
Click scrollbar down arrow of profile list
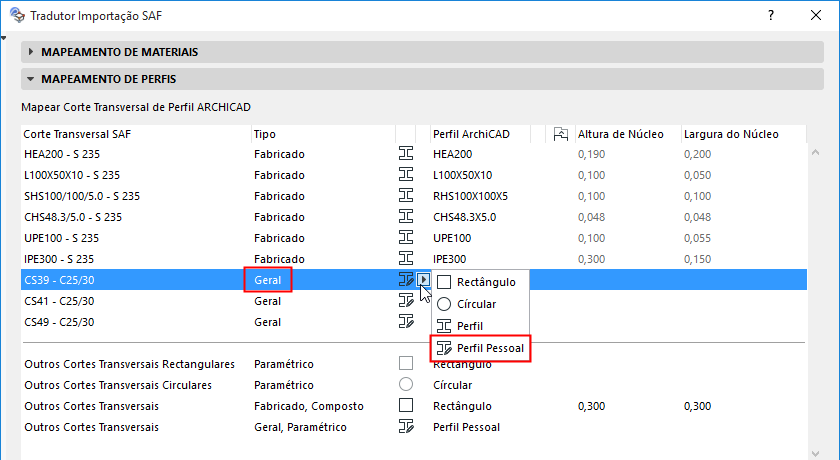click(x=815, y=454)
